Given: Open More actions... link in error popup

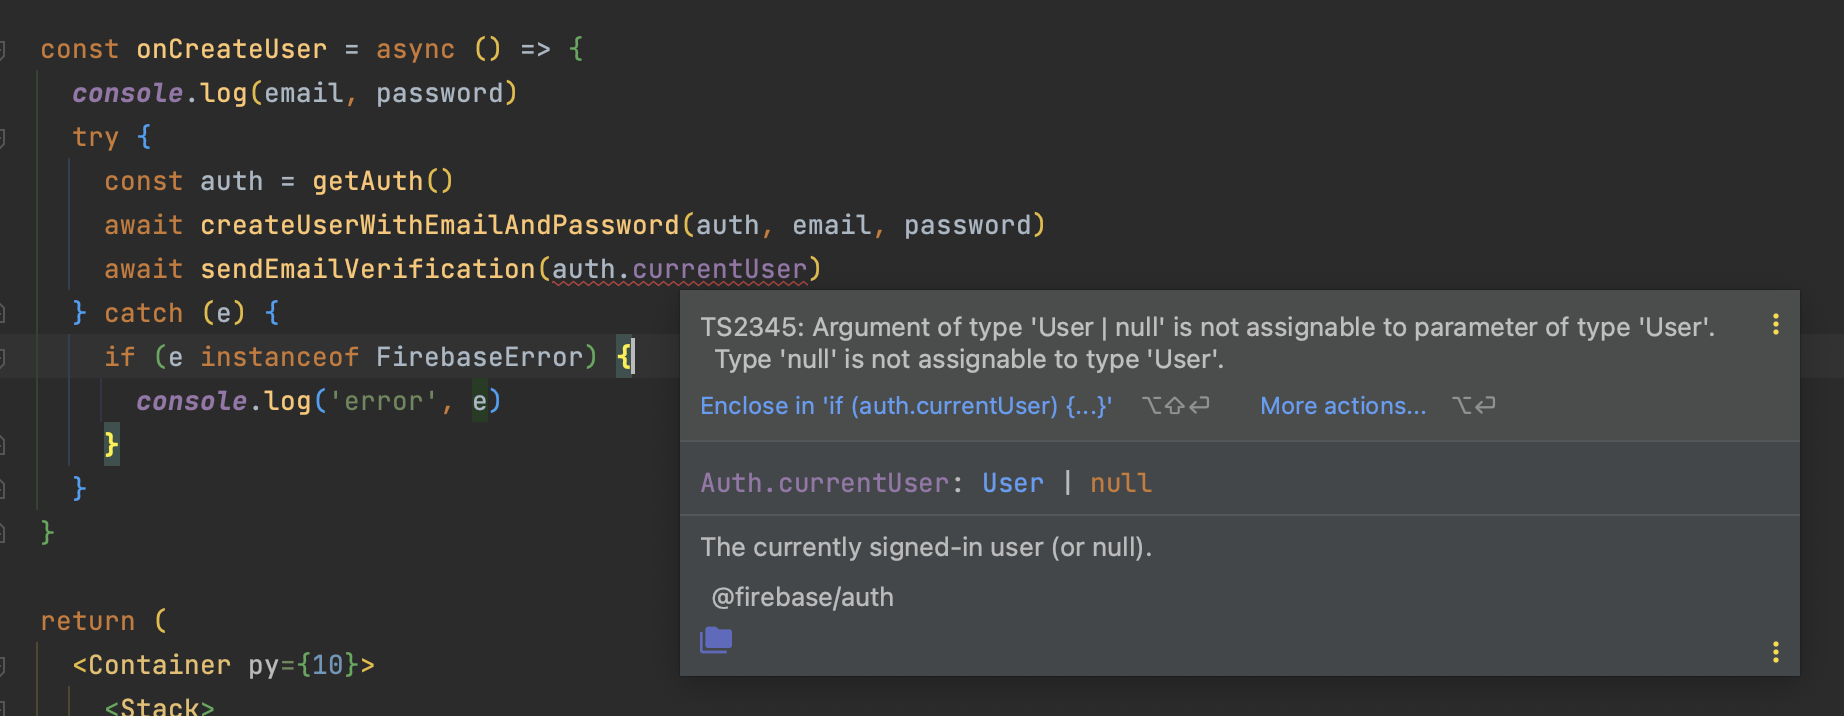Looking at the screenshot, I should tap(1343, 406).
